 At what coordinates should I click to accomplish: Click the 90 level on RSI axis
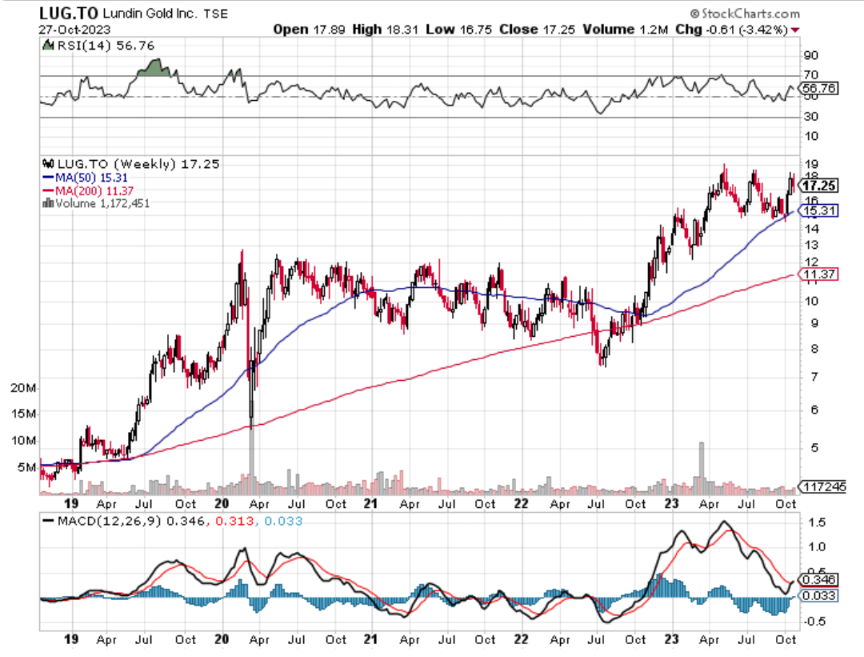[x=811, y=55]
